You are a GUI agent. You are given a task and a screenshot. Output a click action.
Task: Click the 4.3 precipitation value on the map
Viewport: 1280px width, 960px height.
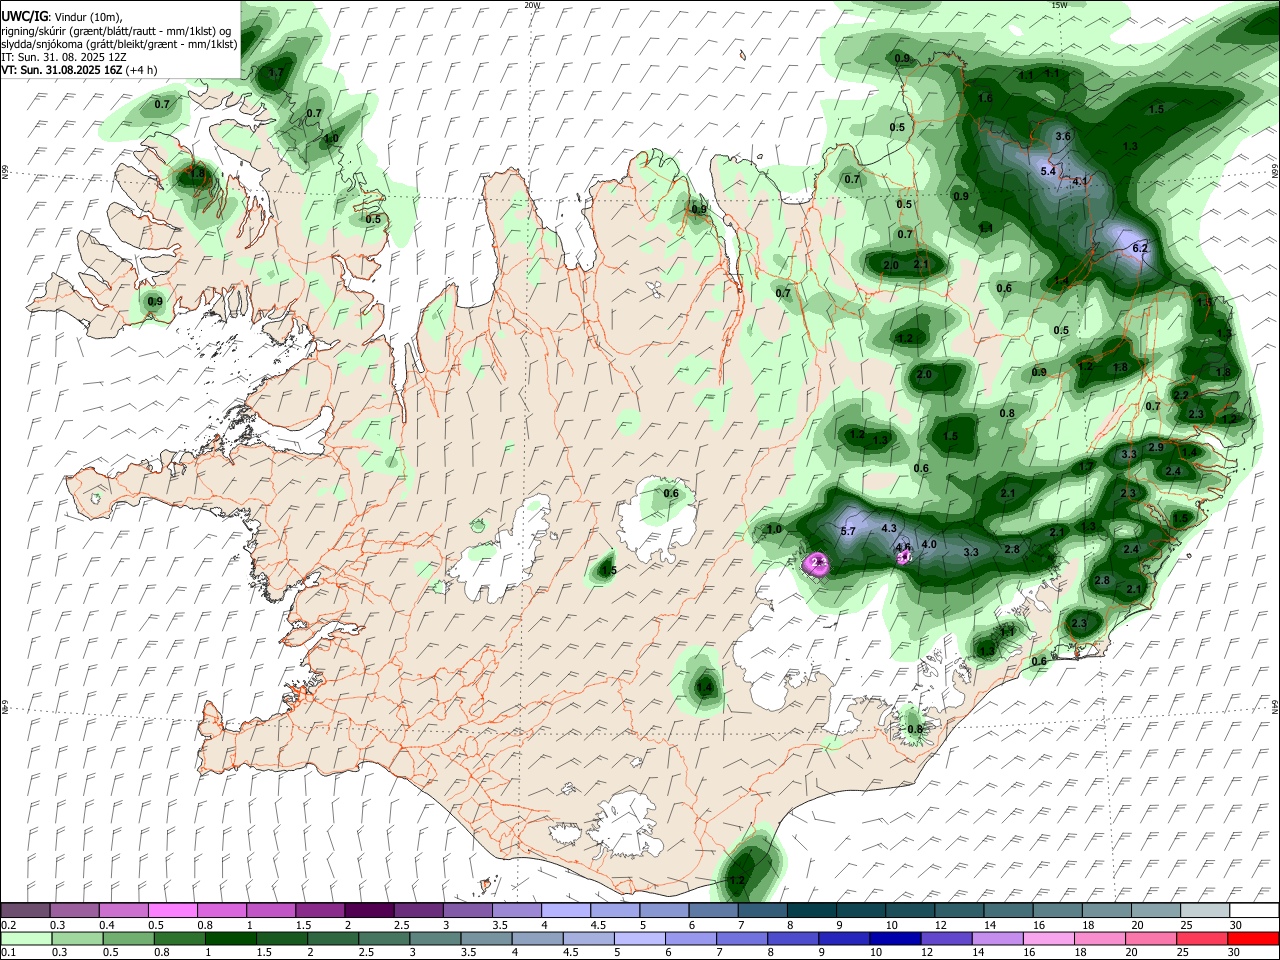pos(889,528)
